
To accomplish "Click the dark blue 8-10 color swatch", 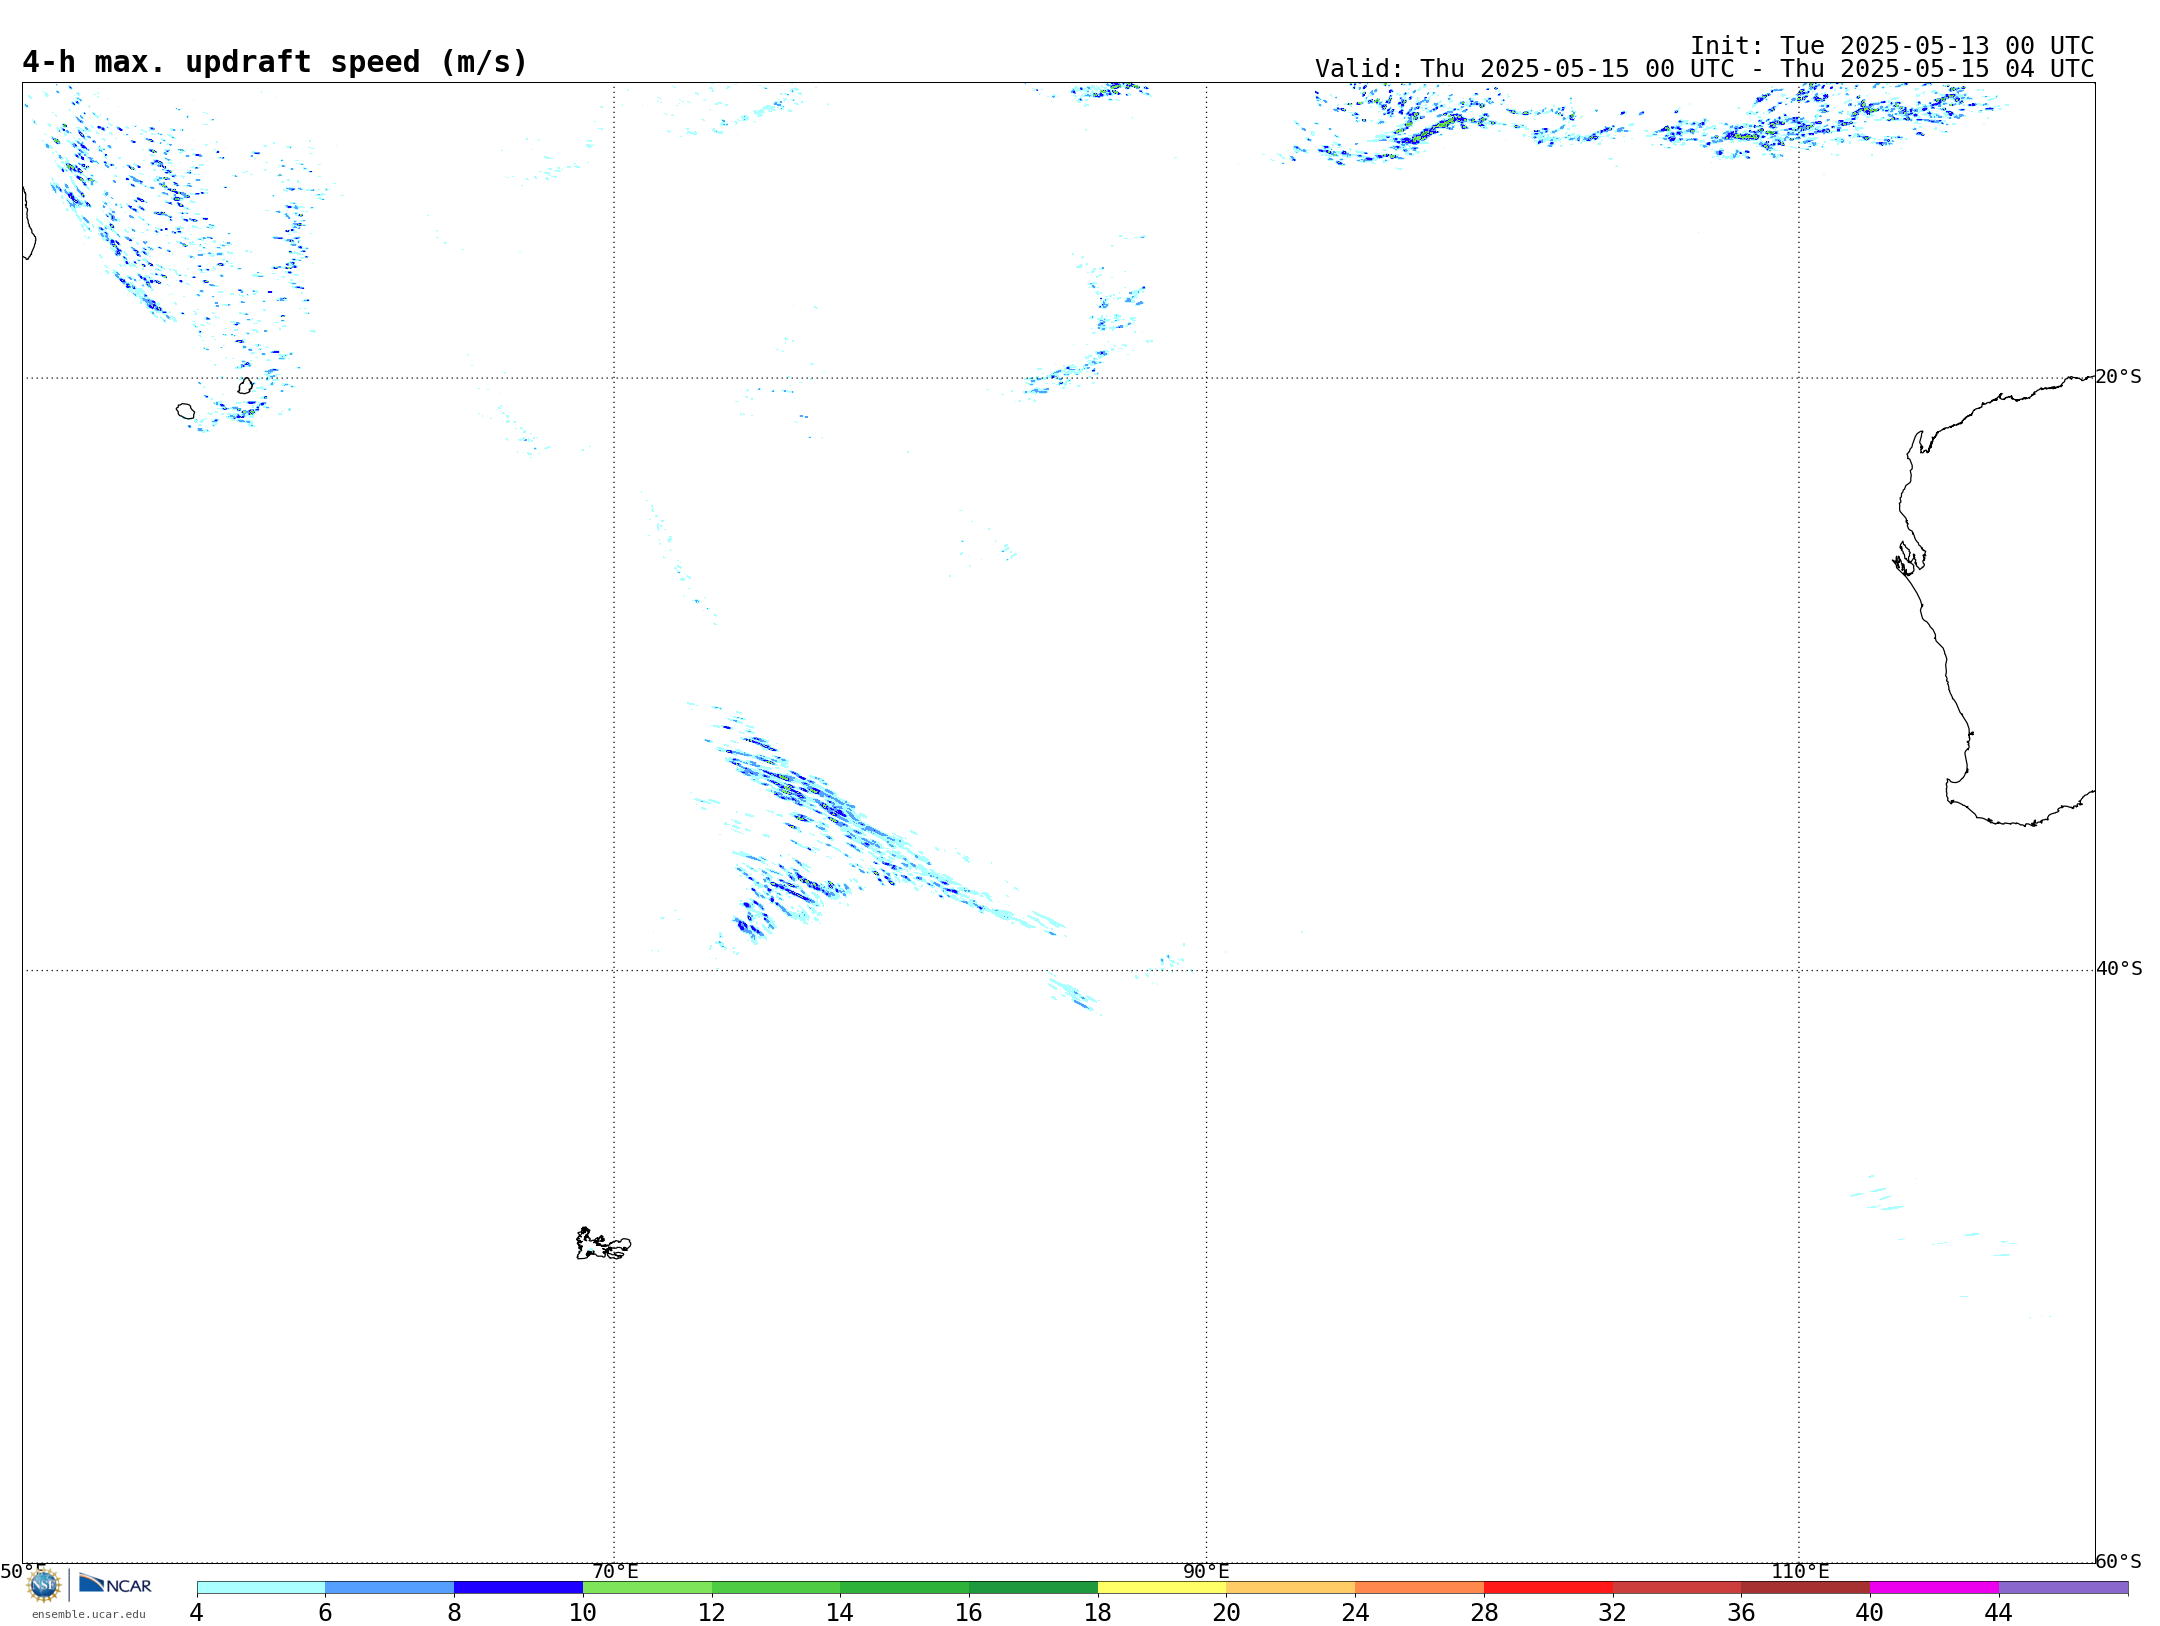I will click(x=519, y=1587).
